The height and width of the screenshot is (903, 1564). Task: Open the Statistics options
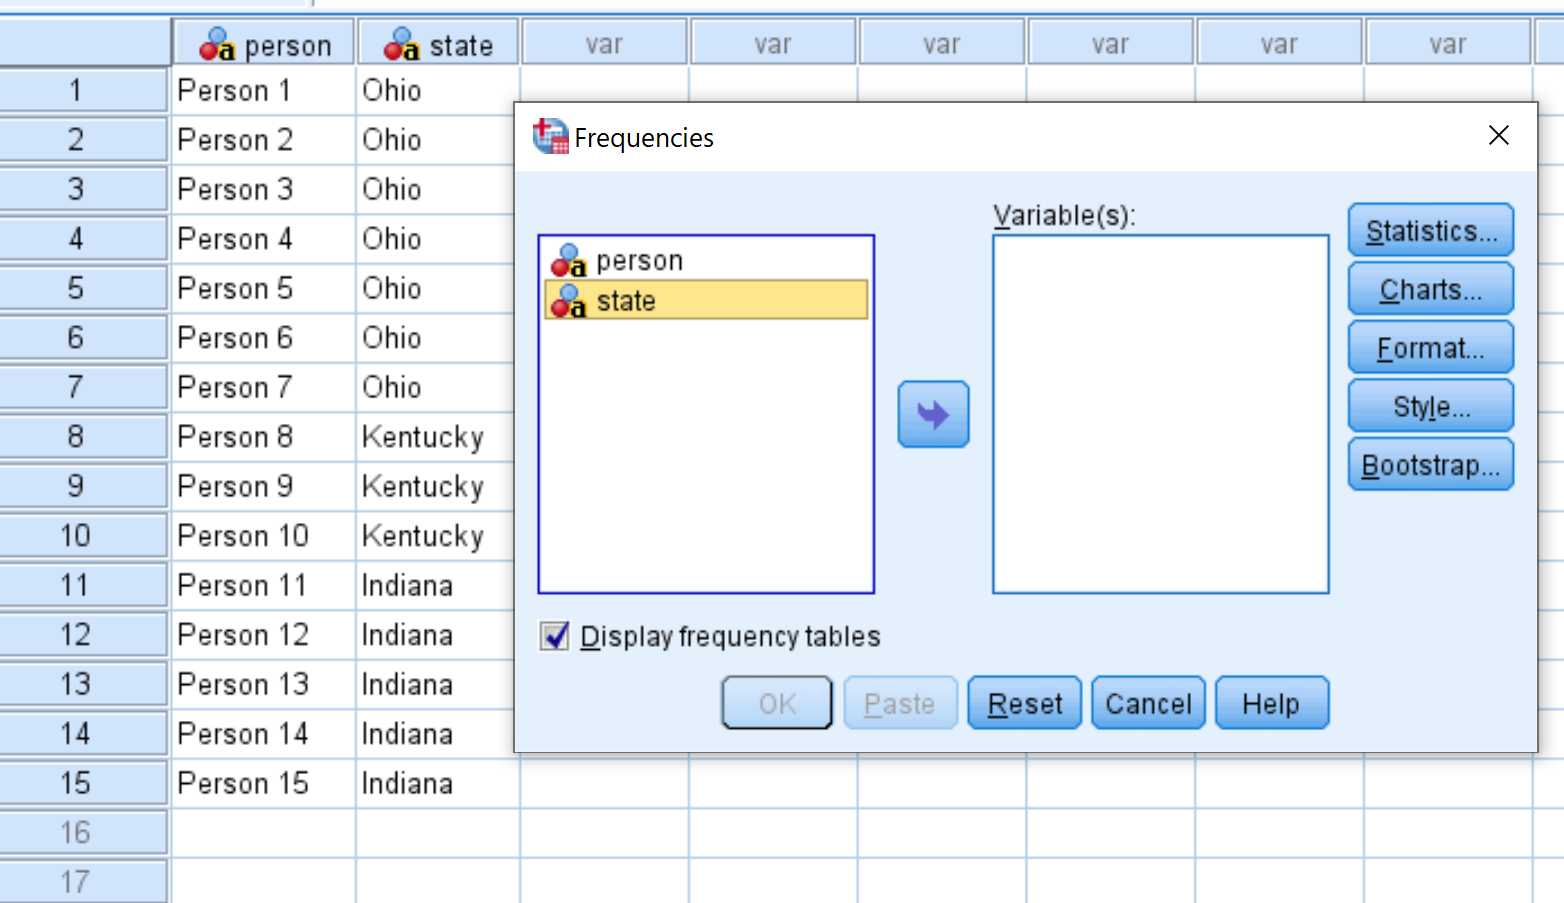(x=1430, y=231)
